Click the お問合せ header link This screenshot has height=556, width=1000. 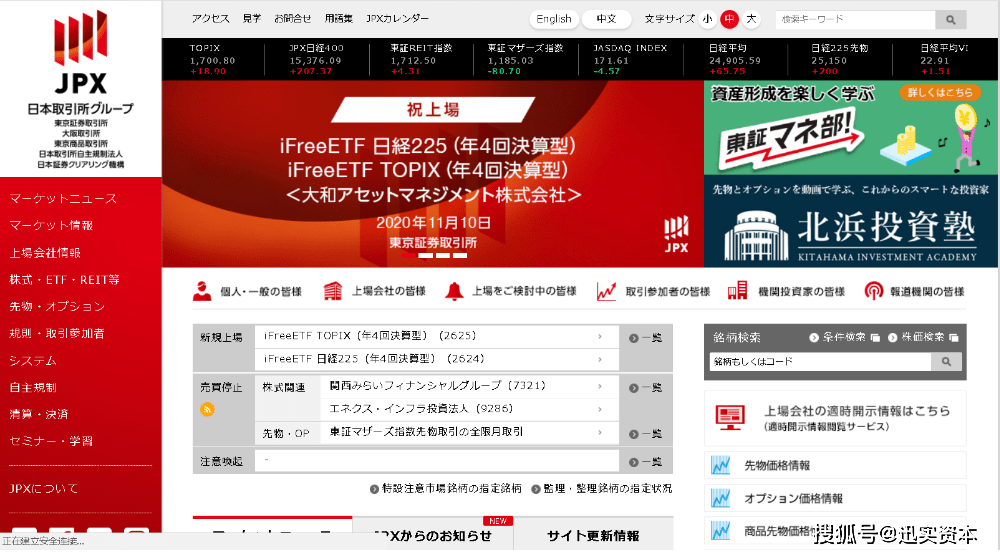point(293,18)
